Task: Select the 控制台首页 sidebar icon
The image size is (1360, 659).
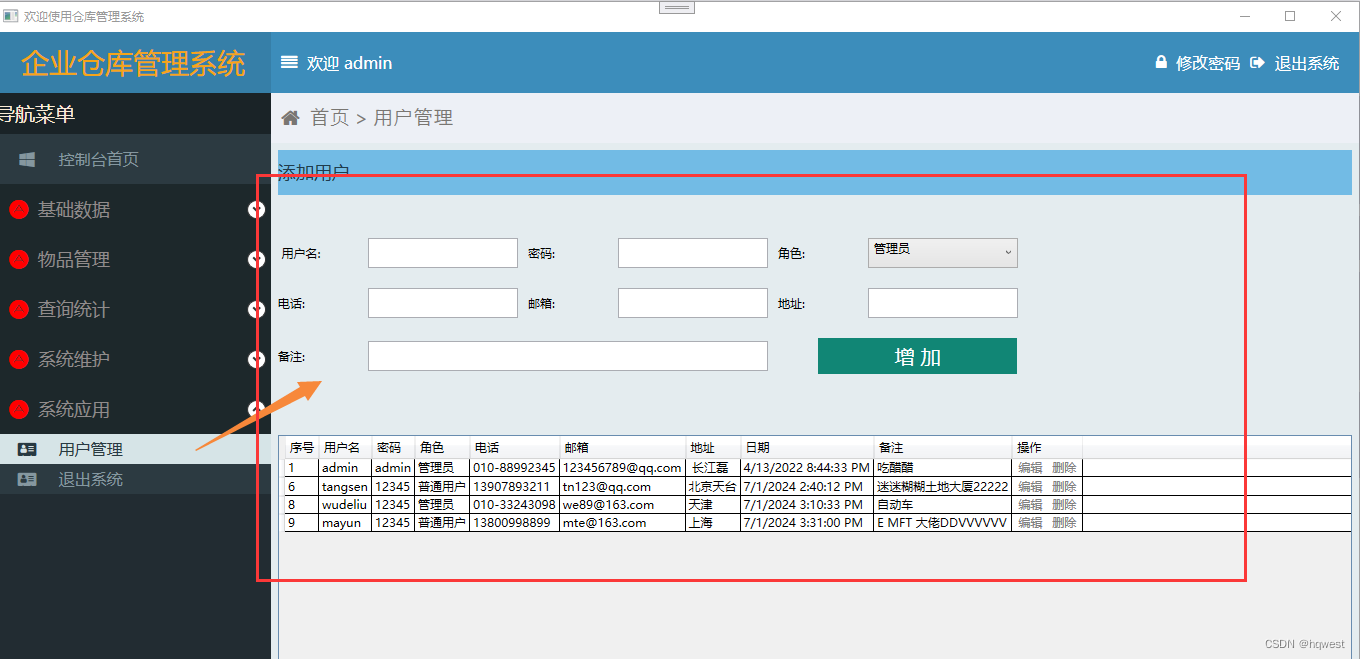Action: (x=27, y=158)
